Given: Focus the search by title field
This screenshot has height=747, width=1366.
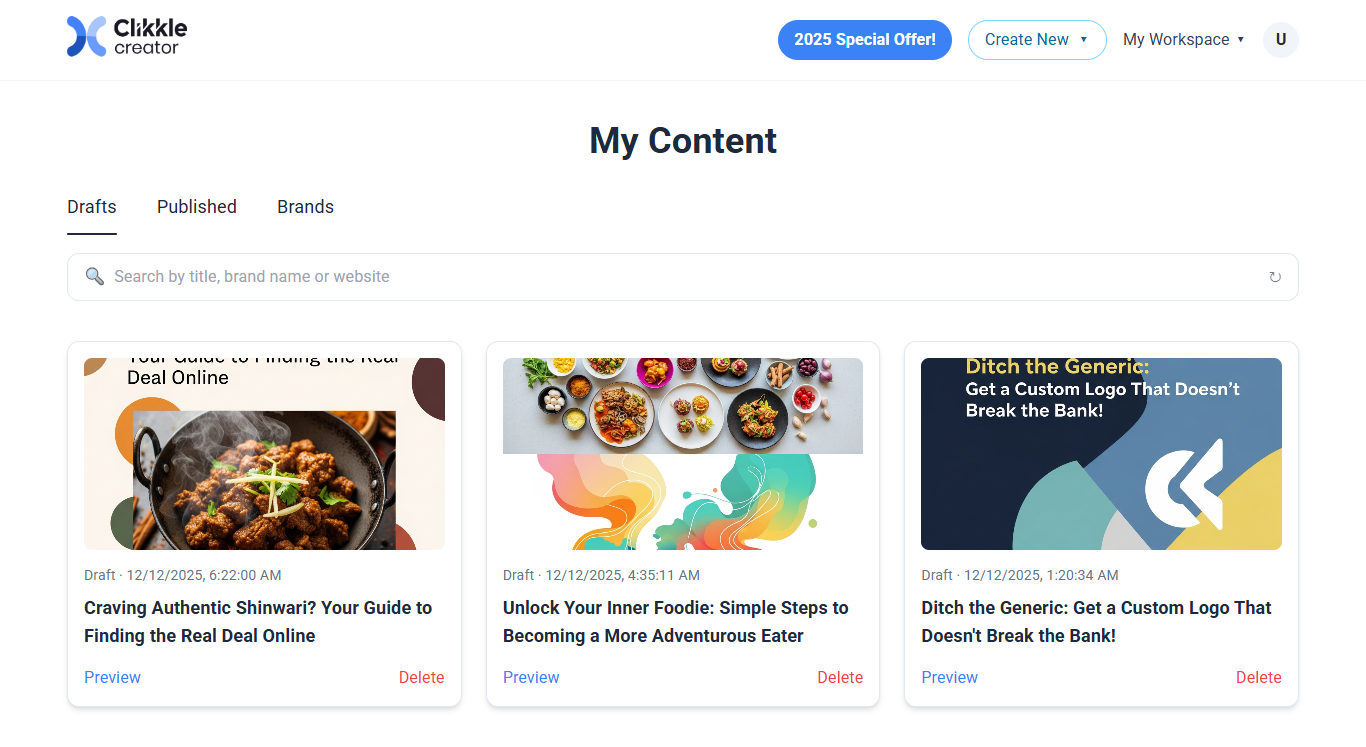Looking at the screenshot, I should [x=680, y=277].
